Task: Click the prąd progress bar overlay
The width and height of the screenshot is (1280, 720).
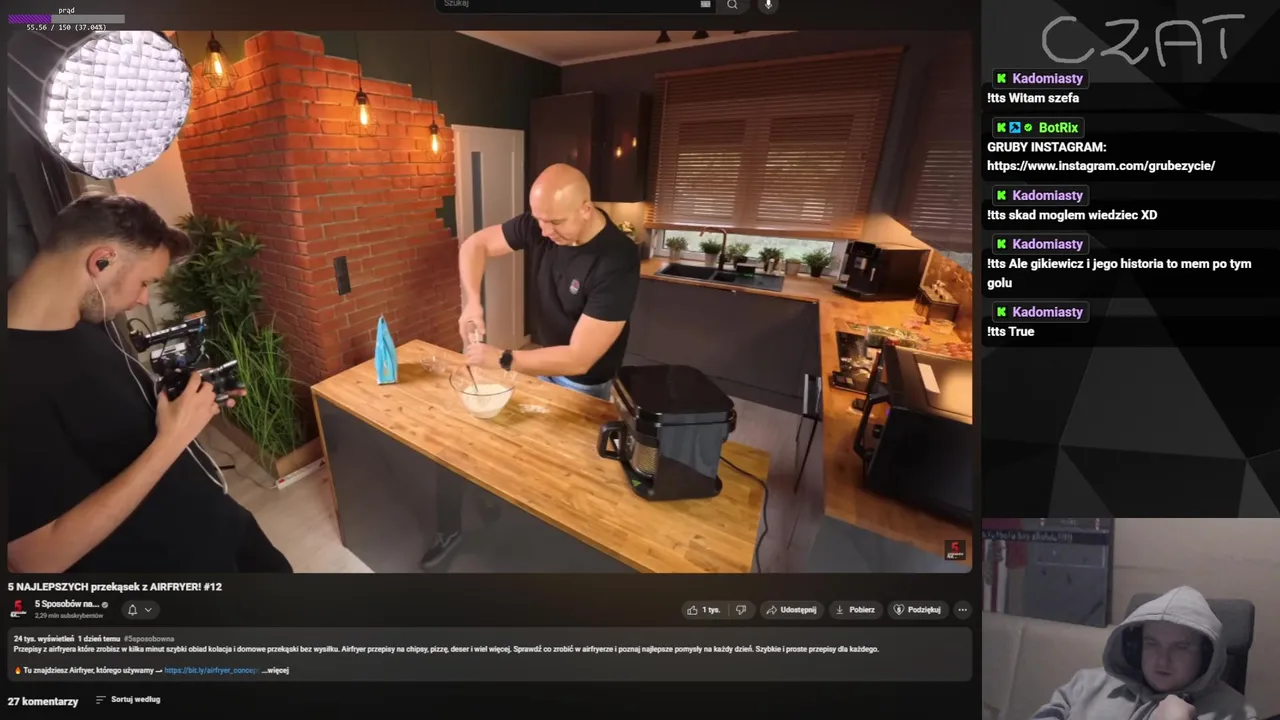Action: (x=67, y=19)
